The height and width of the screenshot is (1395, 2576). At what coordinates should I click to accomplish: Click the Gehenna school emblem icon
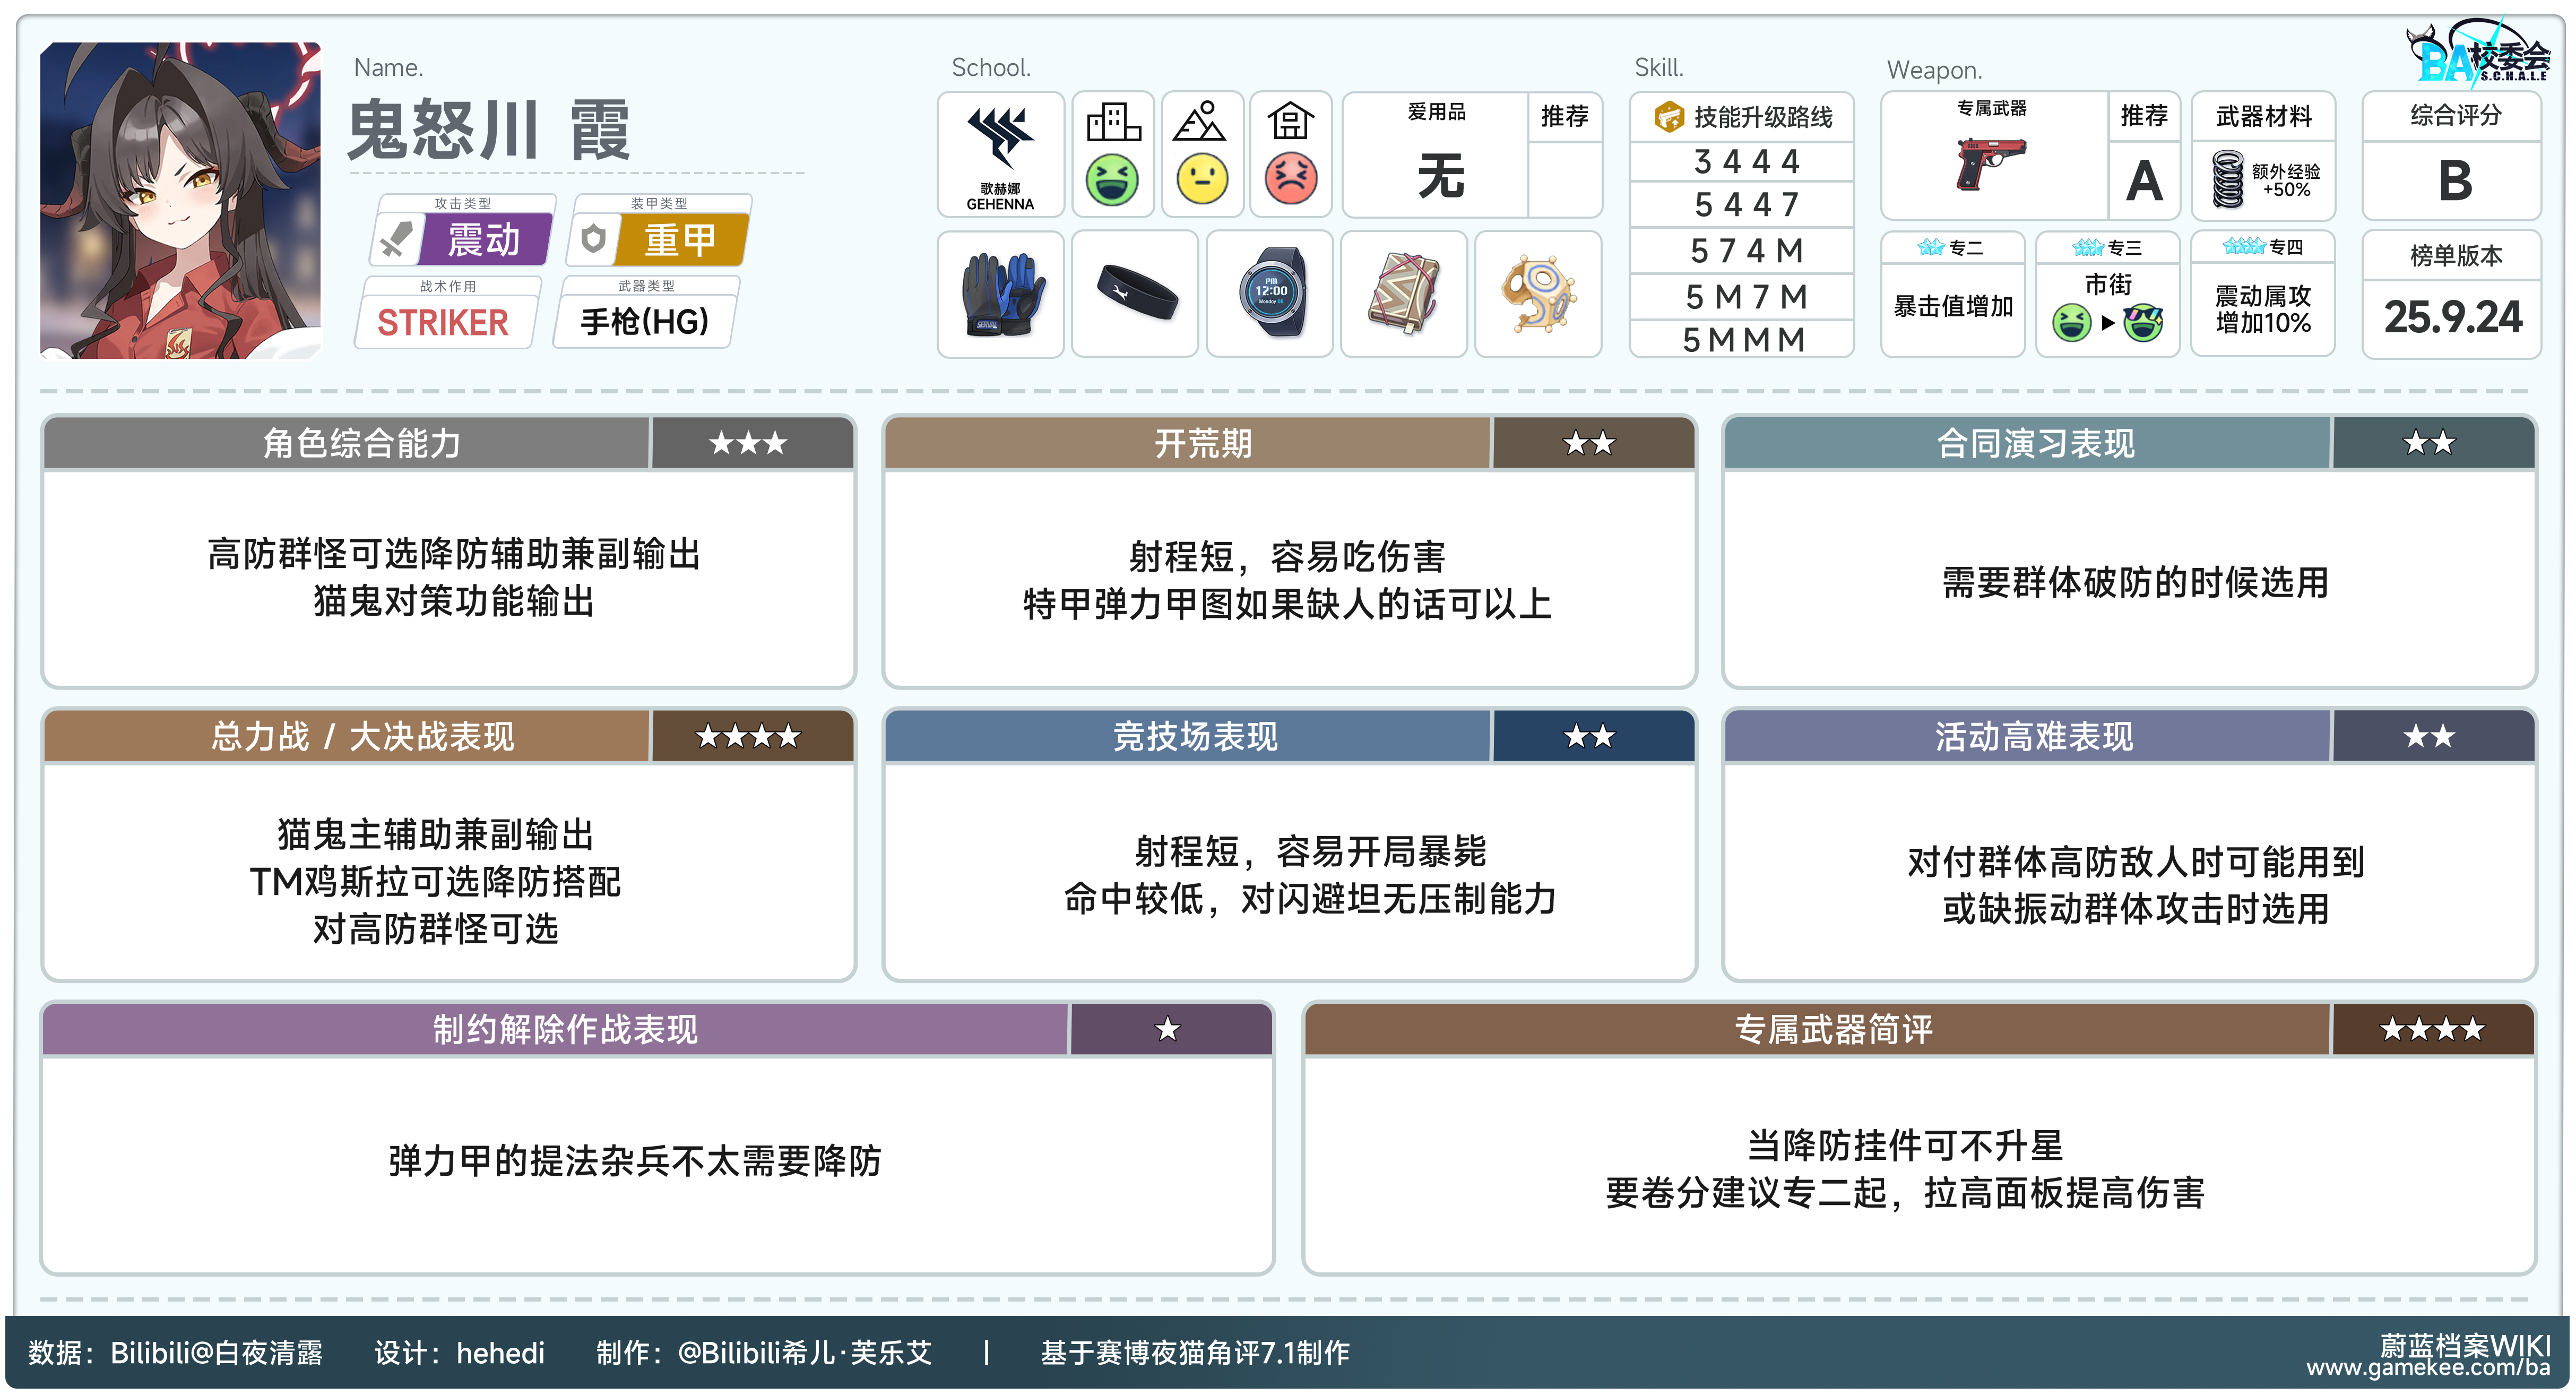(x=1000, y=140)
